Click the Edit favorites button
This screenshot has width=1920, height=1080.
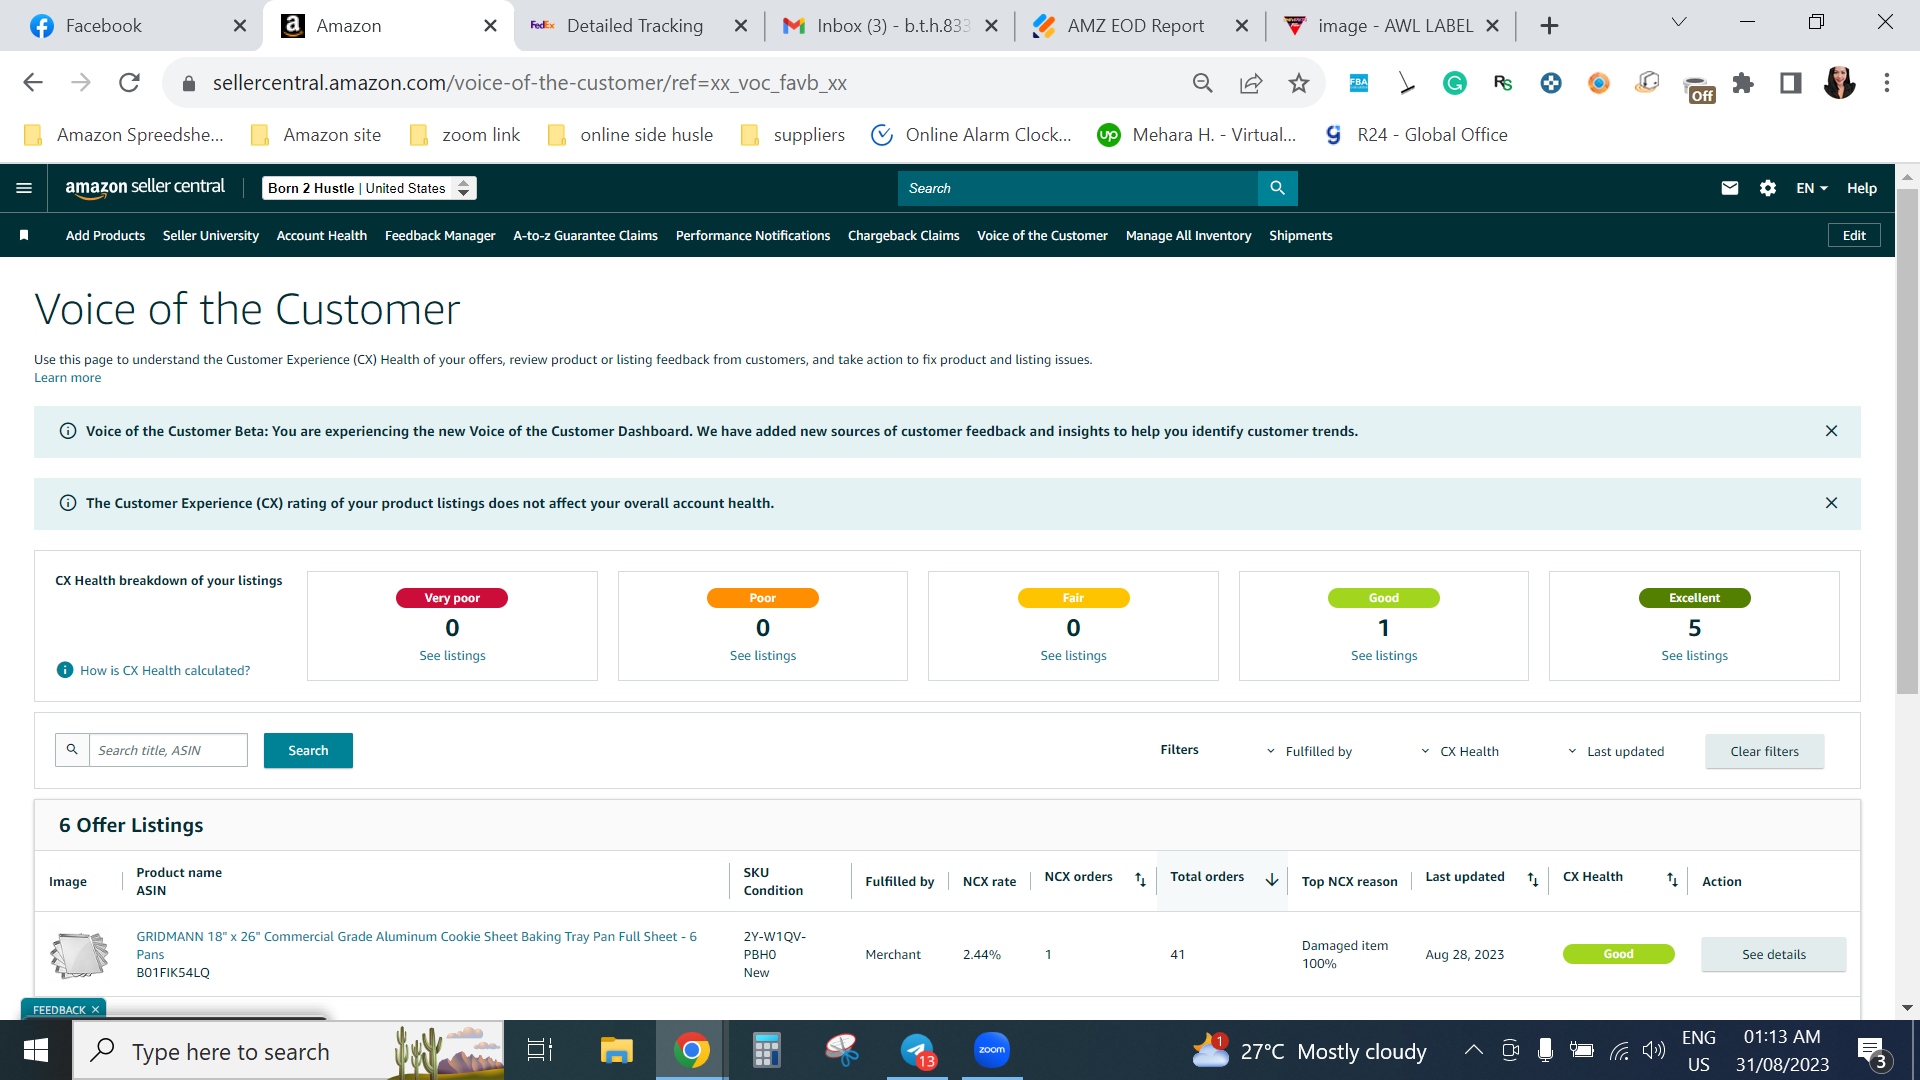point(1854,235)
